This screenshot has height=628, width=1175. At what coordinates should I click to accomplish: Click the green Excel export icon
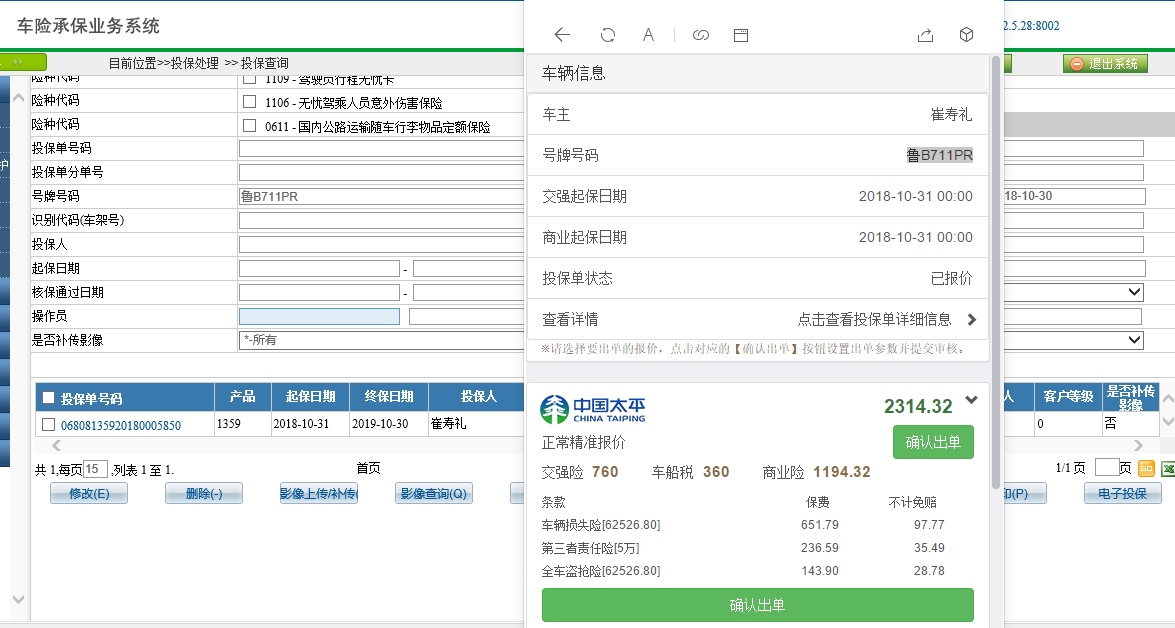coord(1165,468)
